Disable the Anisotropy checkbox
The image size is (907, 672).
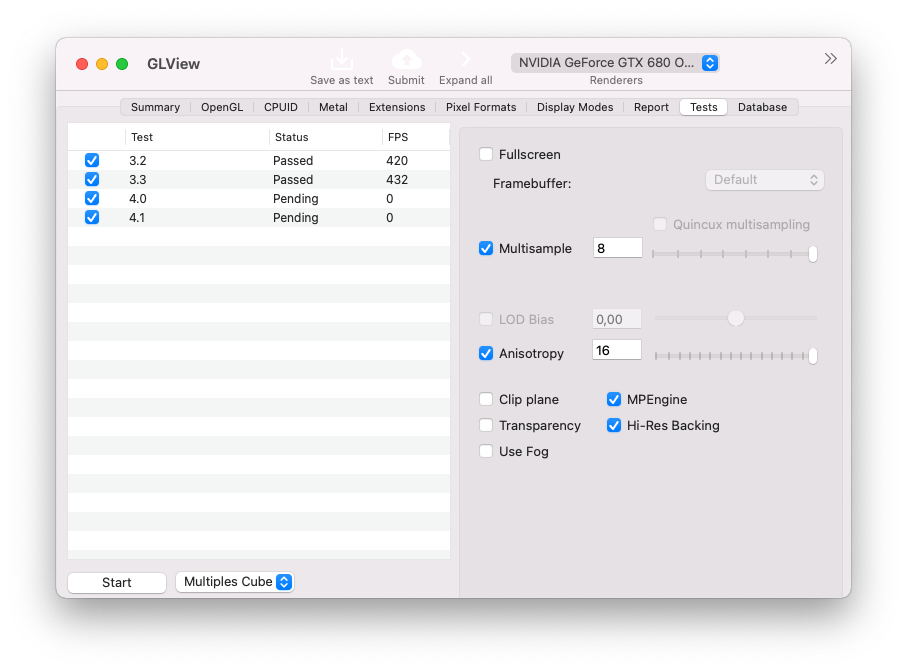486,353
